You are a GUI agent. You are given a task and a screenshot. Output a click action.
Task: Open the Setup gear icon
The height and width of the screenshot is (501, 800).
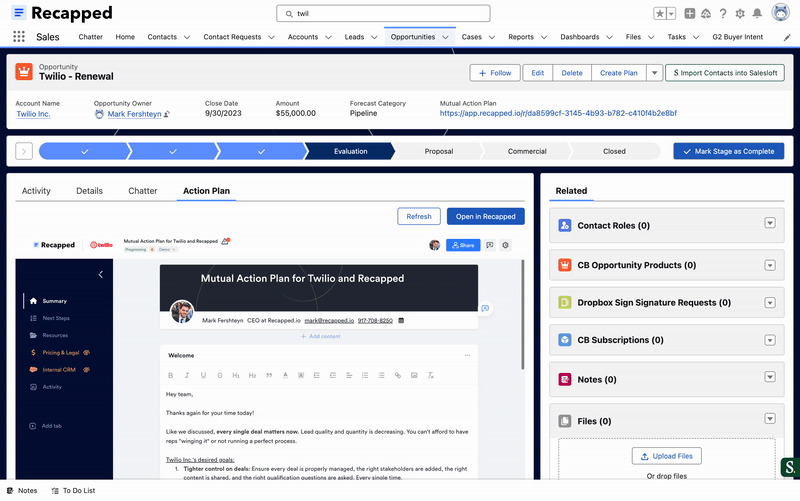740,14
